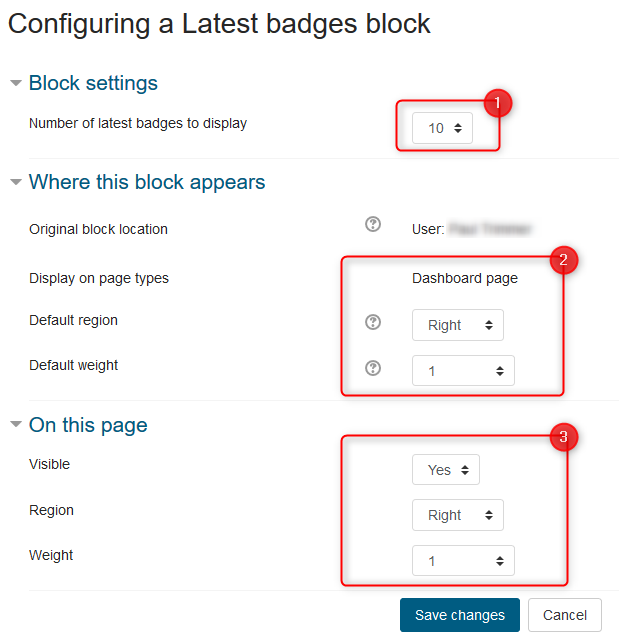Viewport: 619px width, 642px height.
Task: Click the Save changes button
Action: click(x=460, y=615)
